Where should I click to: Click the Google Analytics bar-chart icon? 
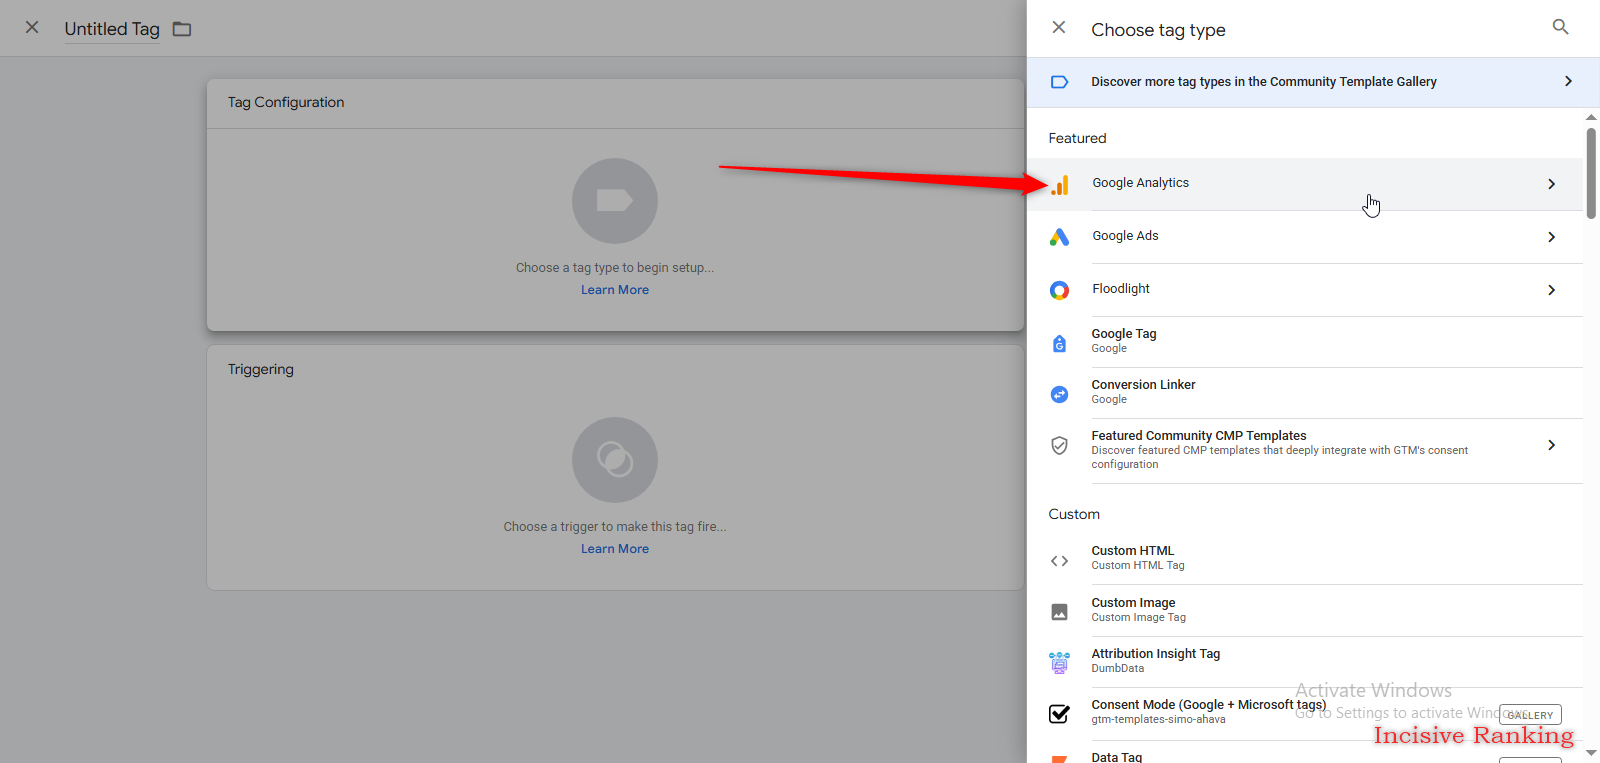tap(1060, 185)
